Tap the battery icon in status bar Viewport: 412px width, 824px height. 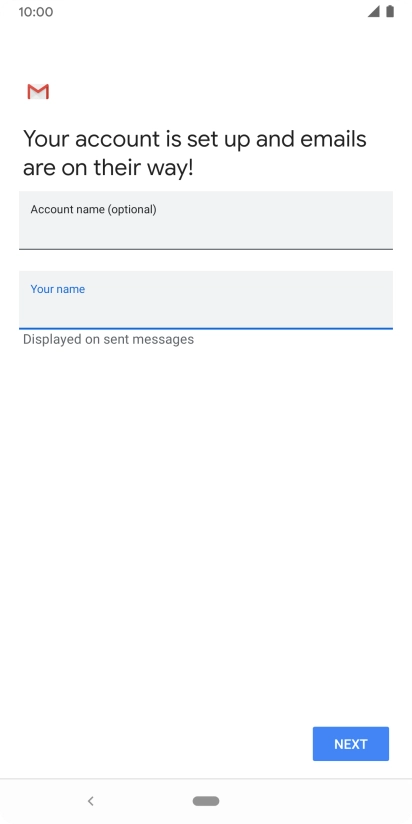point(390,12)
